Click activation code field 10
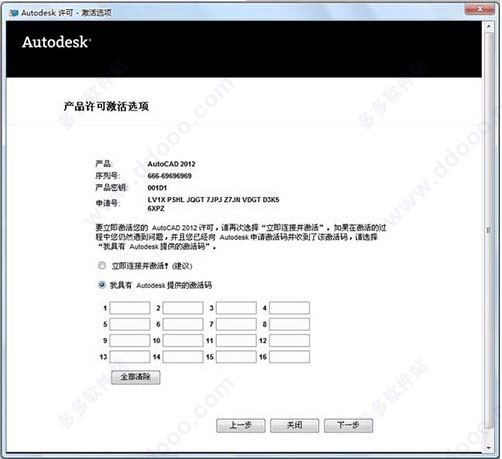 [x=183, y=340]
